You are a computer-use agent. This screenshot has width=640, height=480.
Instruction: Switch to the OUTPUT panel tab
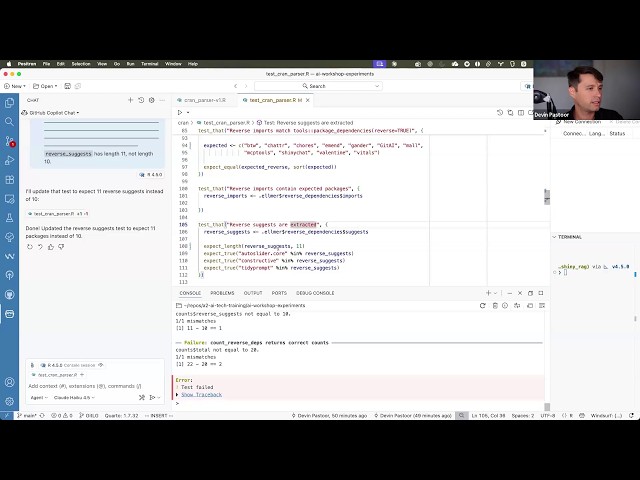[253, 293]
